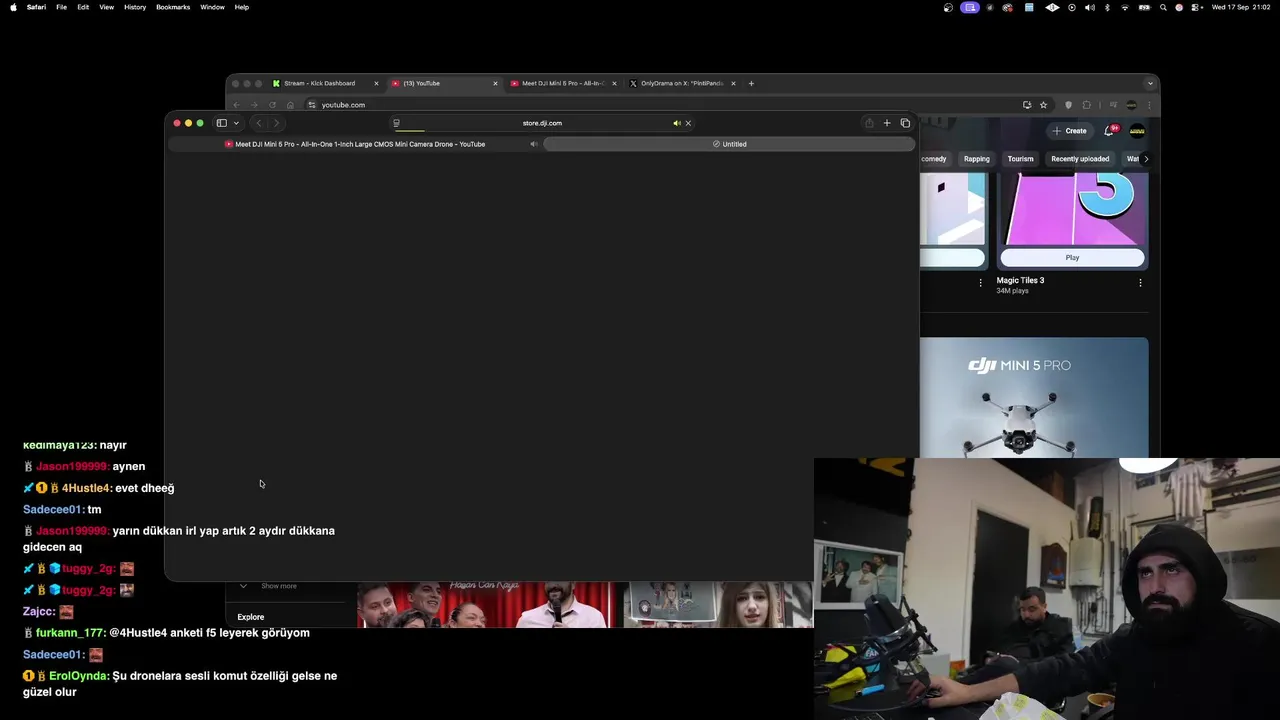Open the Bookmarks menu
Viewport: 1280px width, 720px height.
tap(173, 7)
